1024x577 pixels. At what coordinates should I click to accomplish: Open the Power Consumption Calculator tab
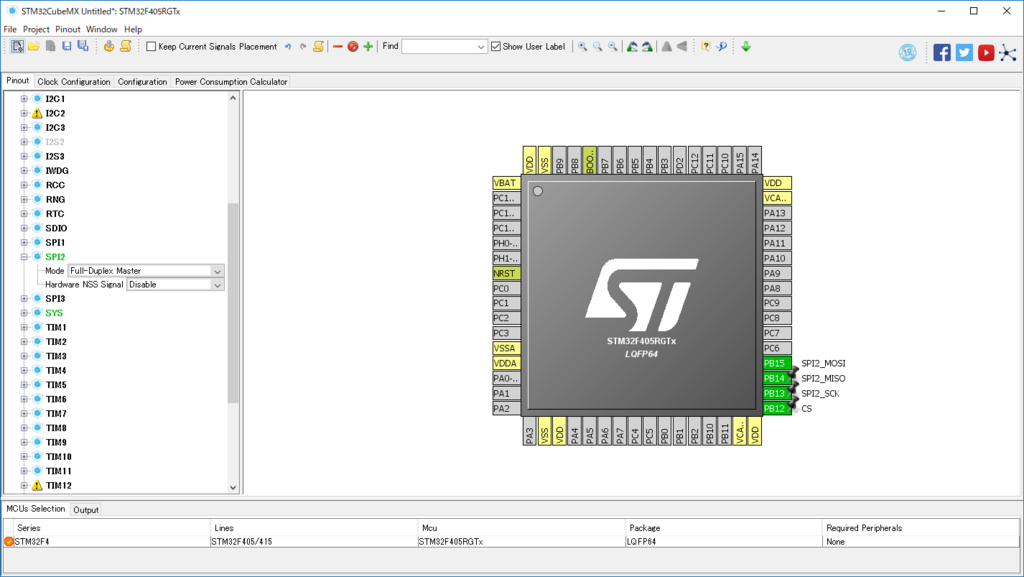[231, 82]
